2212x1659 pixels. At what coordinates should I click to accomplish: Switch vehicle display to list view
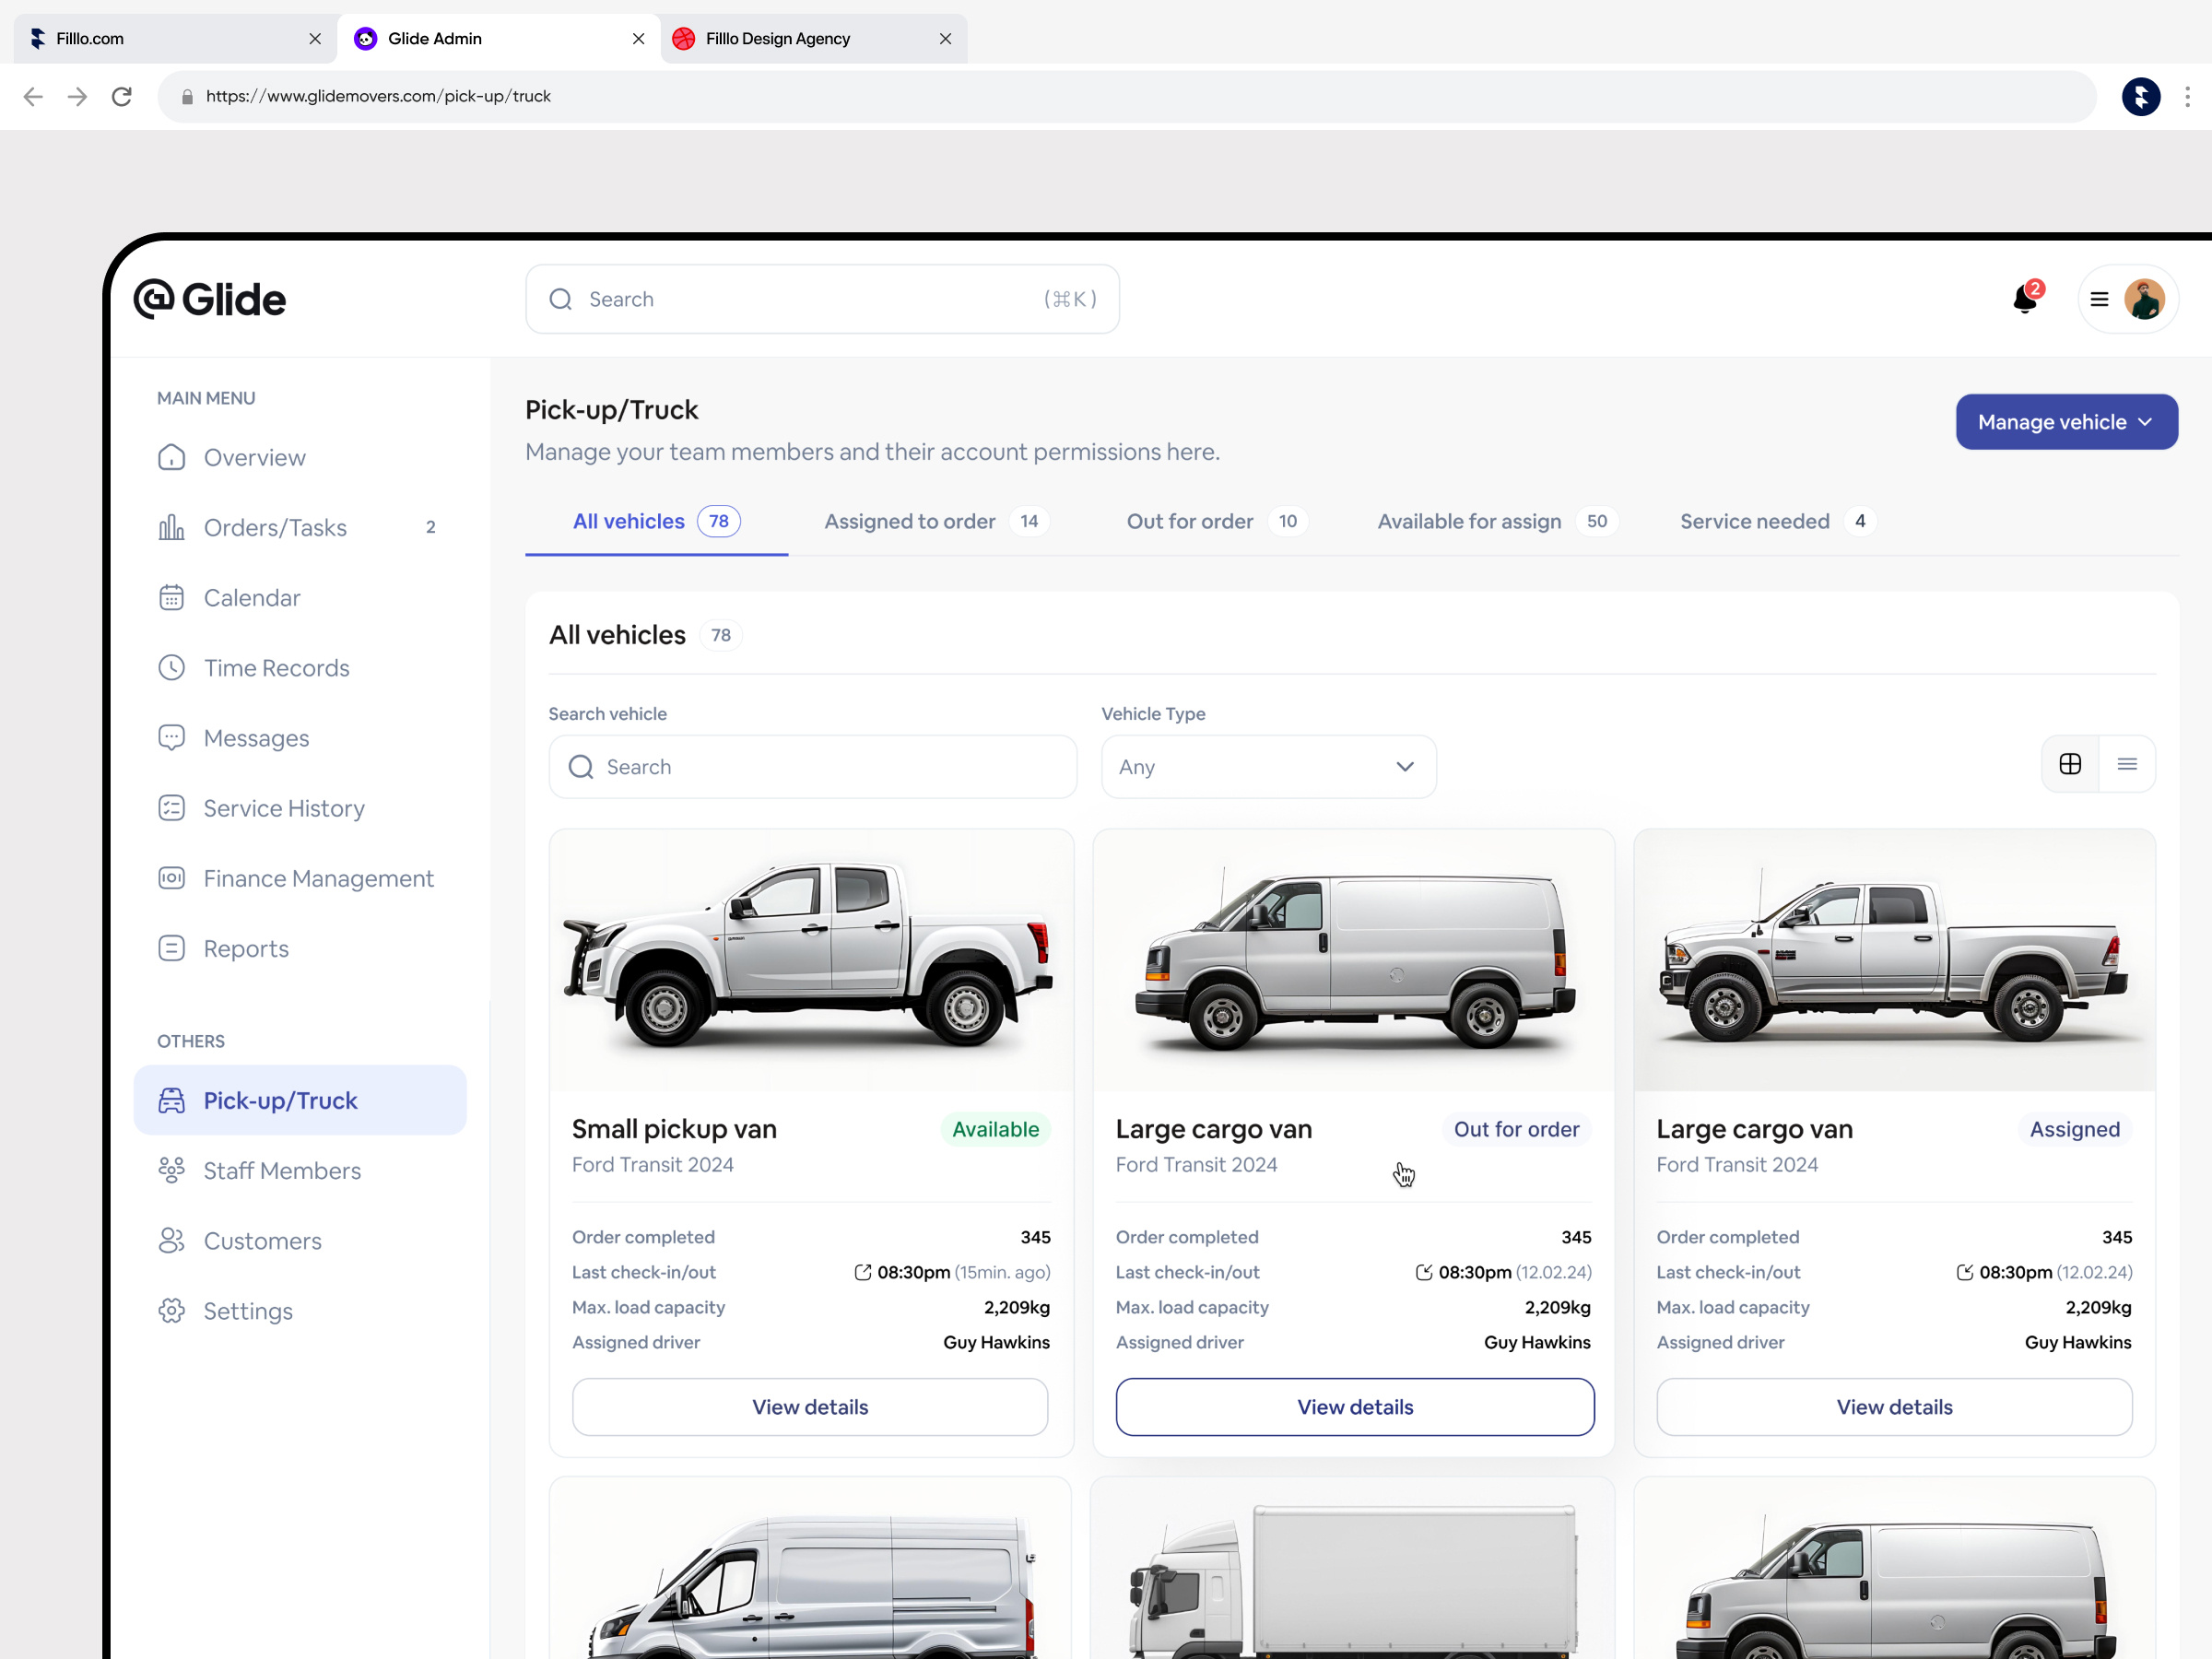click(x=2128, y=764)
